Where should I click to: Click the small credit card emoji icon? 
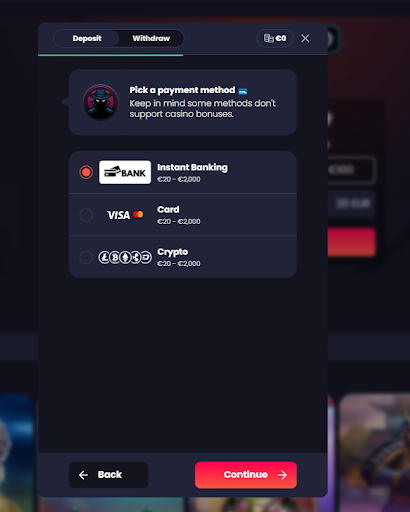[x=243, y=91]
